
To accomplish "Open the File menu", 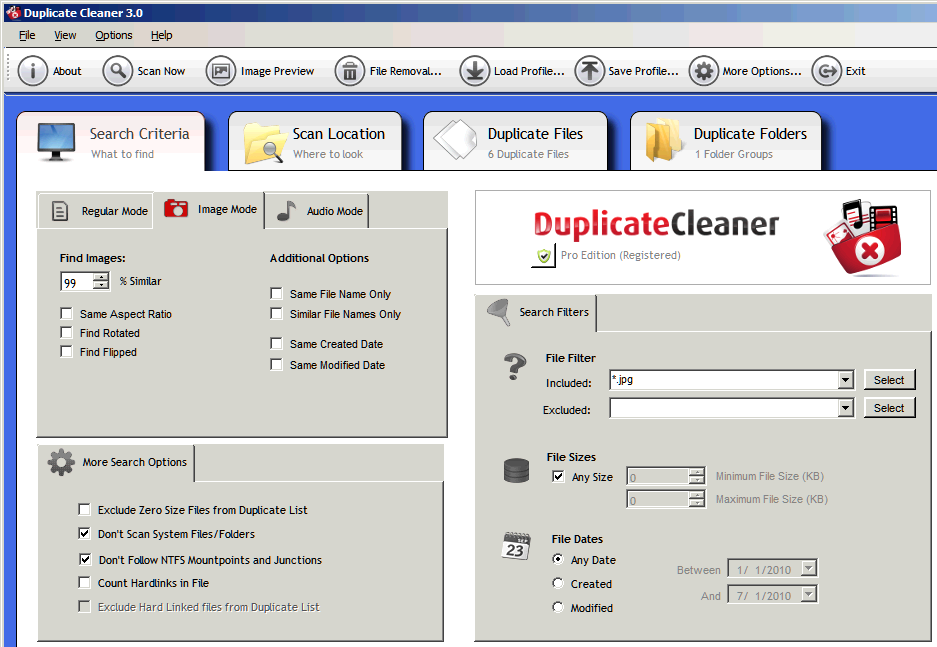I will [27, 35].
